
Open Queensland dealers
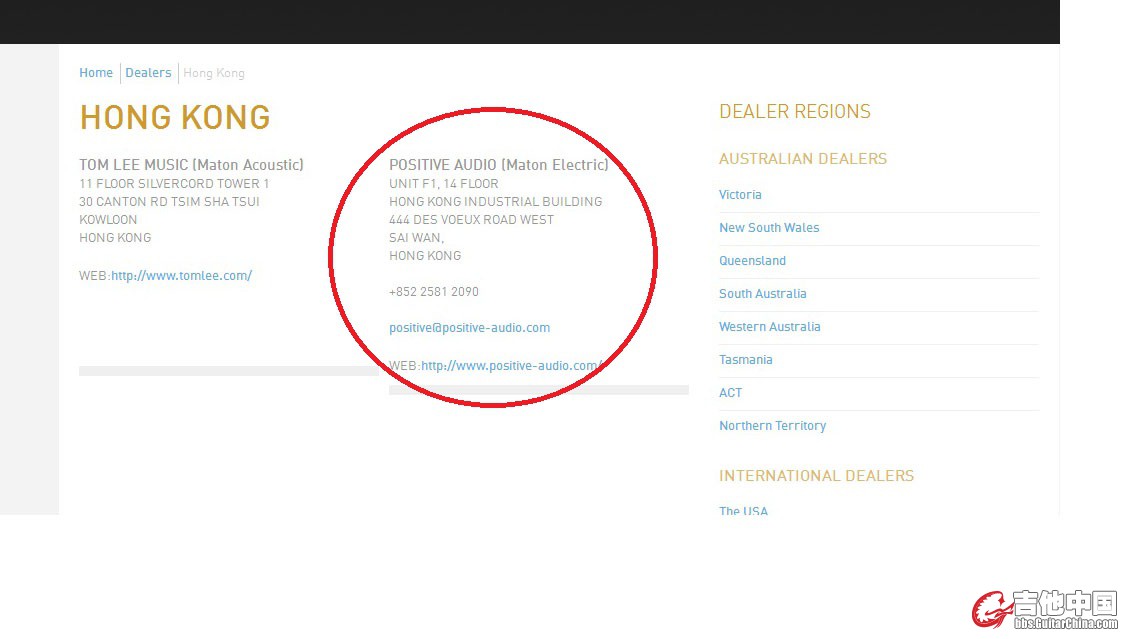[x=753, y=260]
